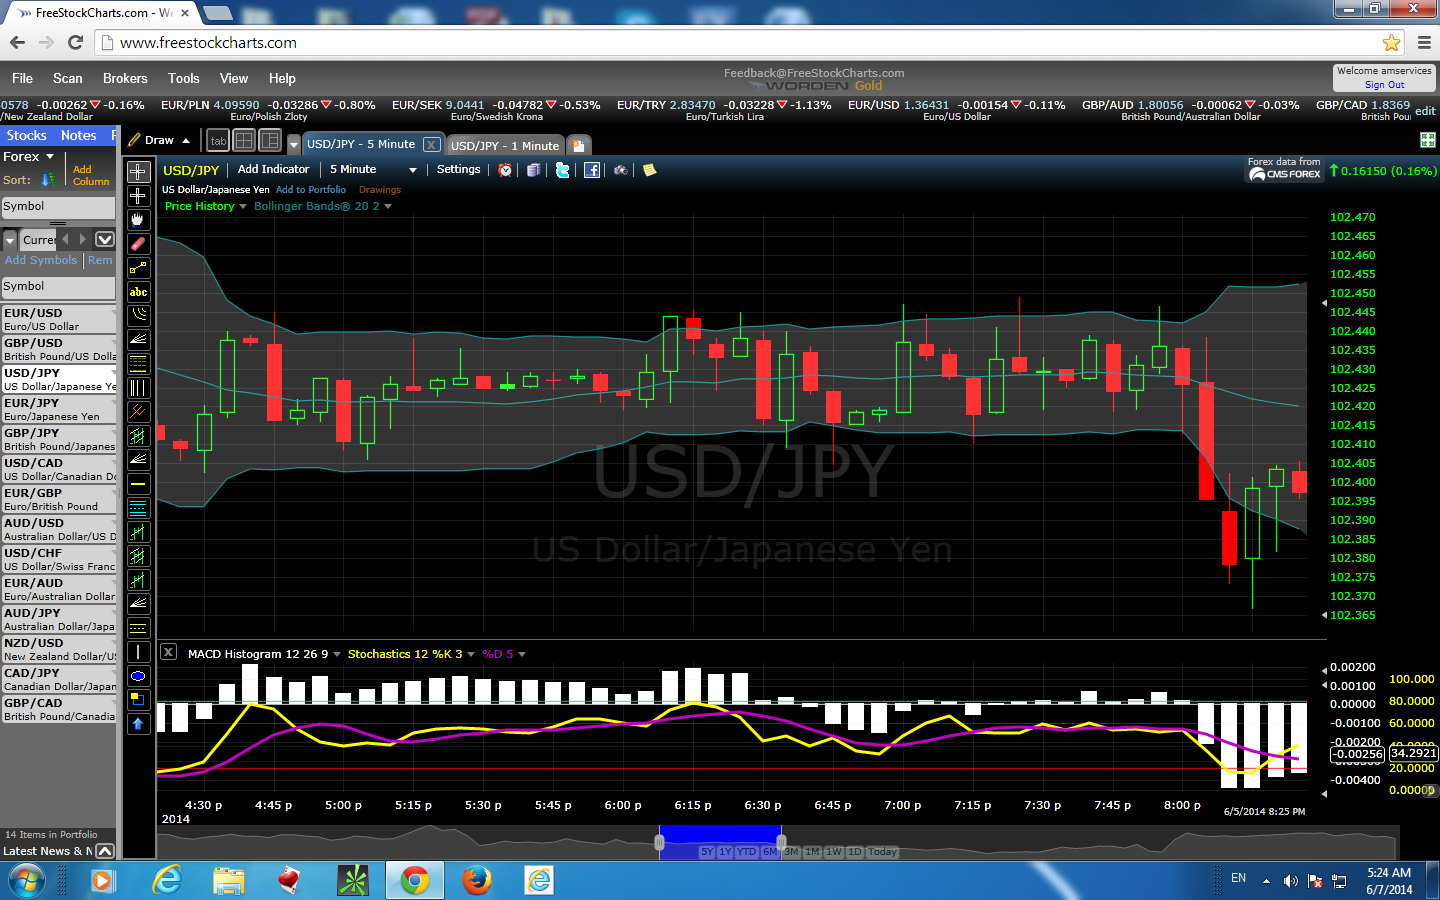Viewport: 1440px width, 900px height.
Task: Select USD/CAD in the watchlist
Action: [59, 469]
